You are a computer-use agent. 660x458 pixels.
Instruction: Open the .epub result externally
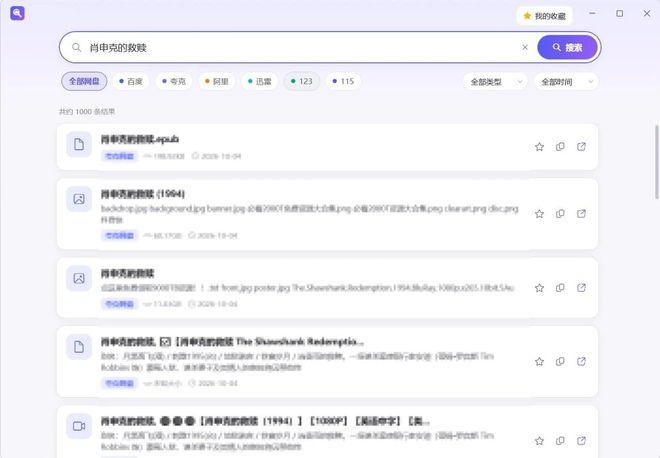(581, 146)
